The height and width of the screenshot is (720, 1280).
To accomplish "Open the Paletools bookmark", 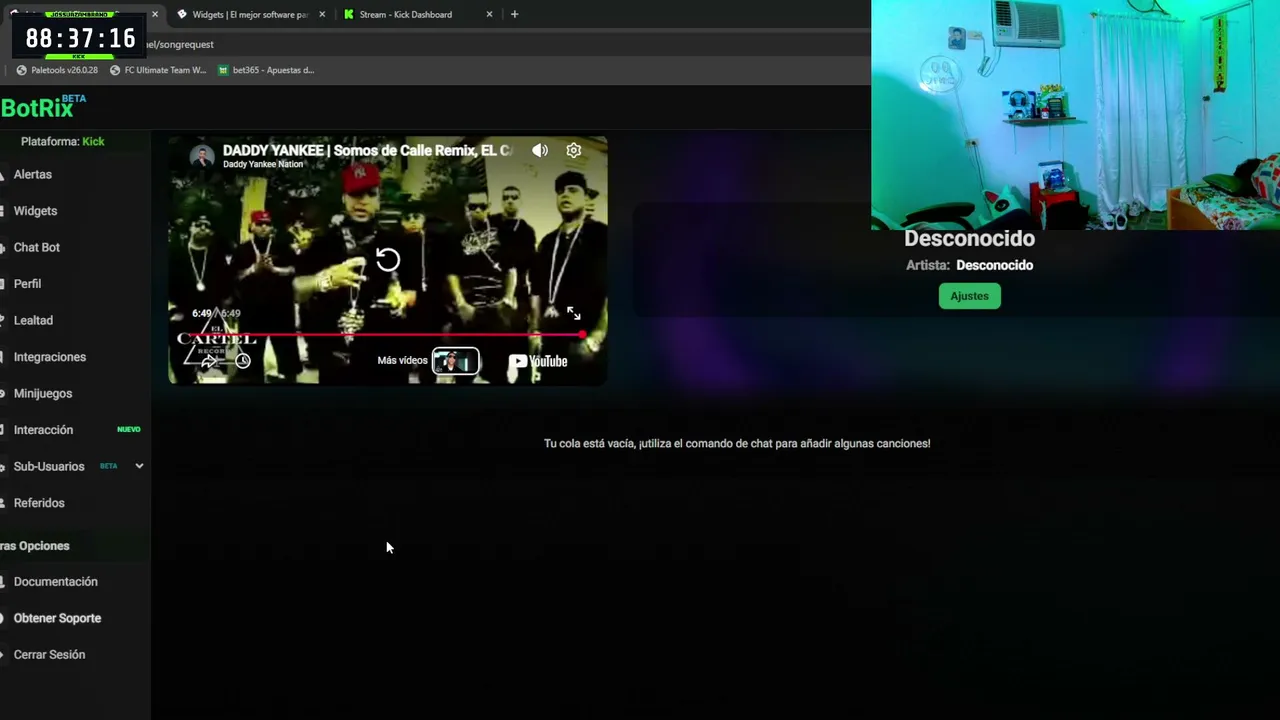I will pyautogui.click(x=57, y=70).
